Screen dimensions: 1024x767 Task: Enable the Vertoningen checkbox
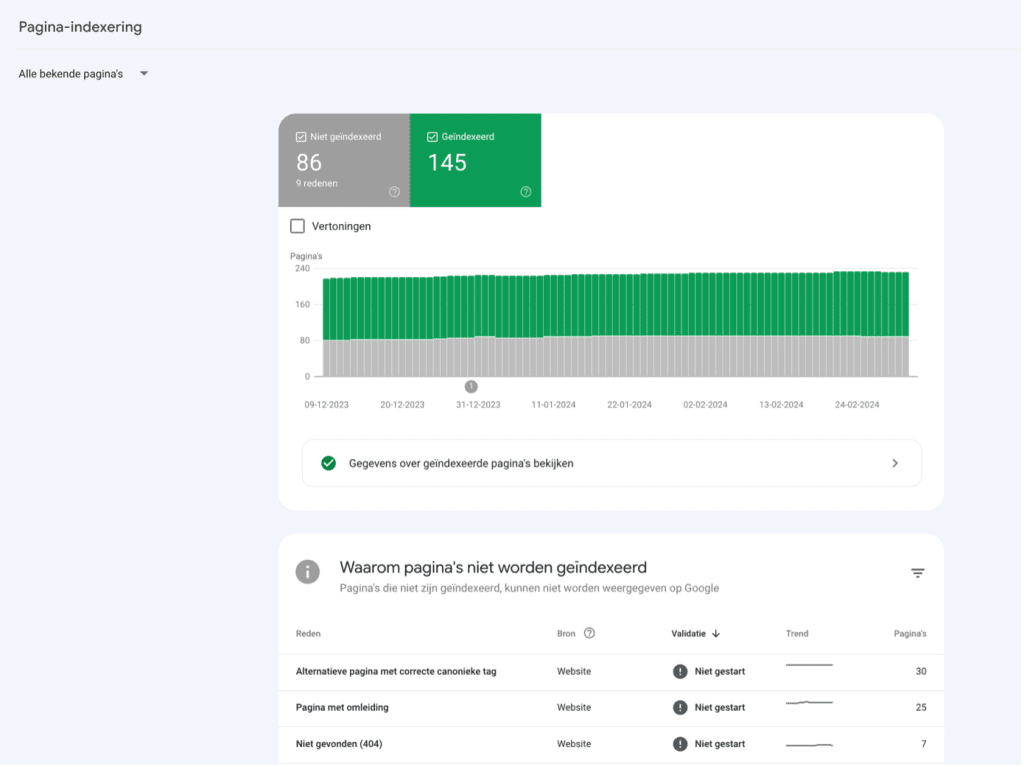(x=297, y=226)
